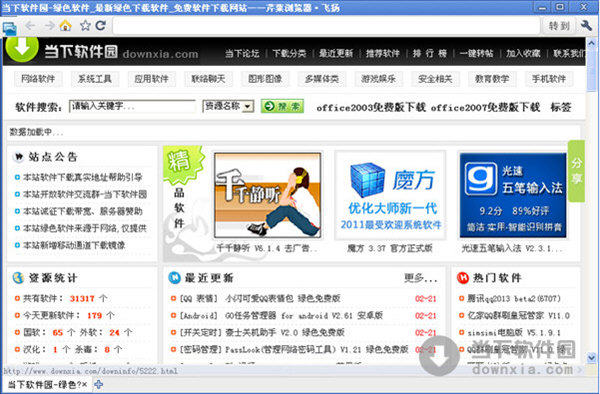600x394 pixels.
Task: Open notice 本站绿色软件来源于网络
Action: (85, 228)
